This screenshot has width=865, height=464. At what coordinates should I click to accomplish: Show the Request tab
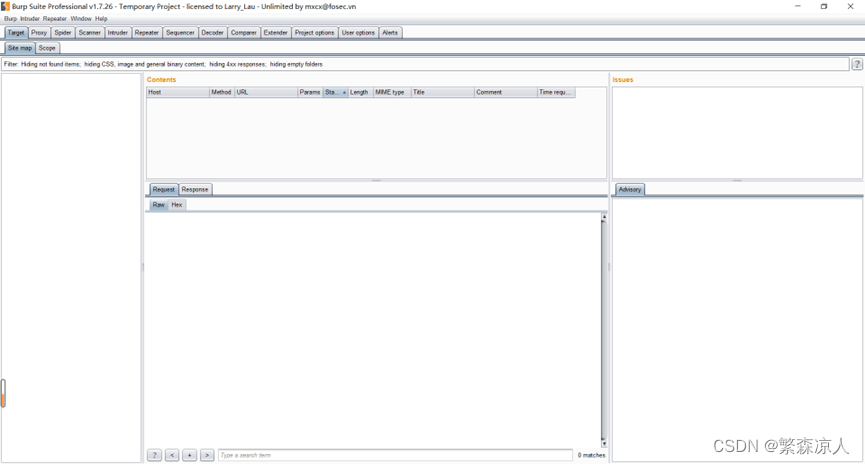(x=164, y=189)
